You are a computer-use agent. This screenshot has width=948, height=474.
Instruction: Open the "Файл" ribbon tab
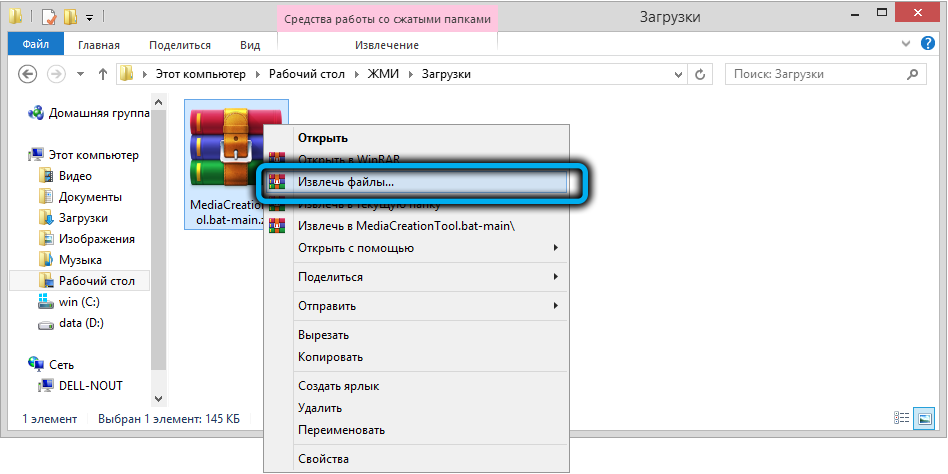coord(35,45)
